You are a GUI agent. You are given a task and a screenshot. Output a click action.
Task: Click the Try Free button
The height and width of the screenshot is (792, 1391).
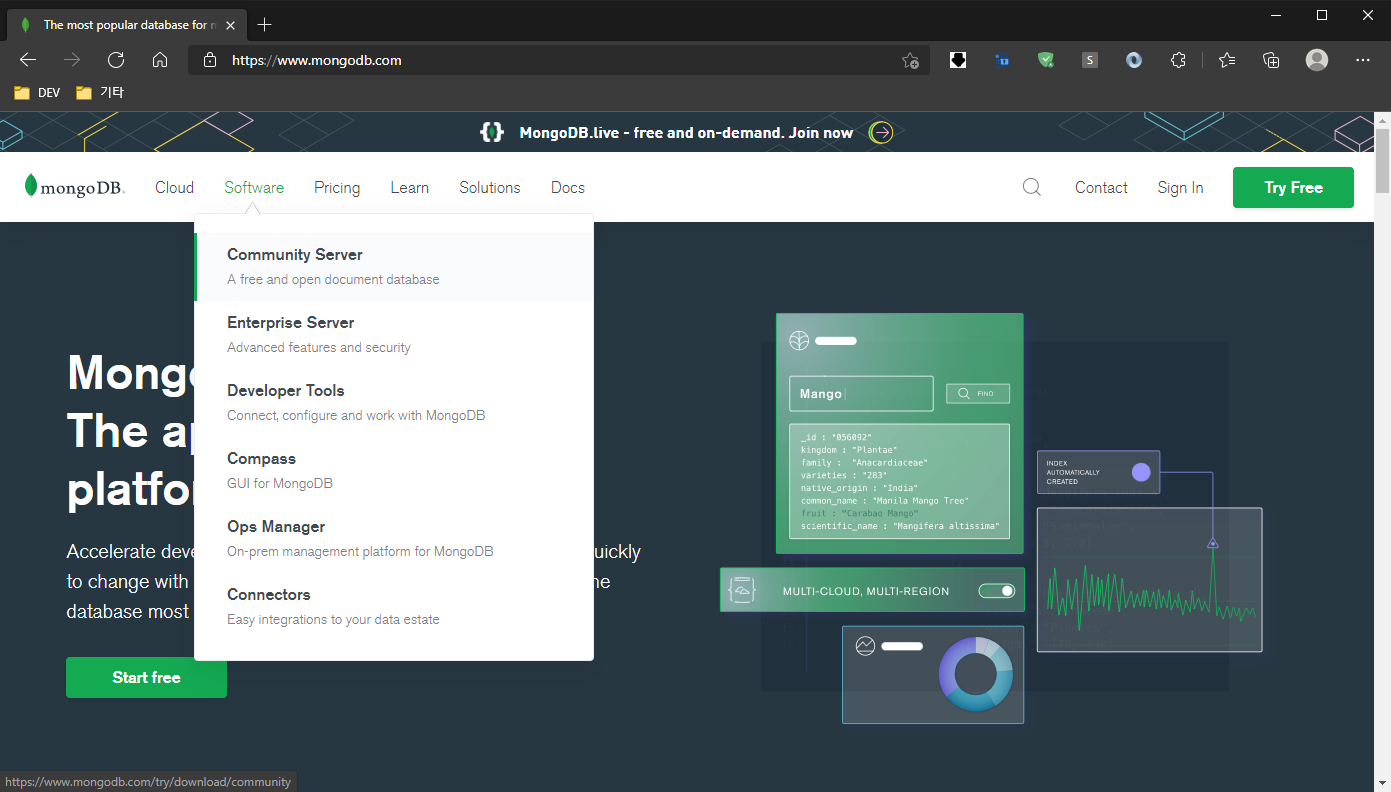1293,187
